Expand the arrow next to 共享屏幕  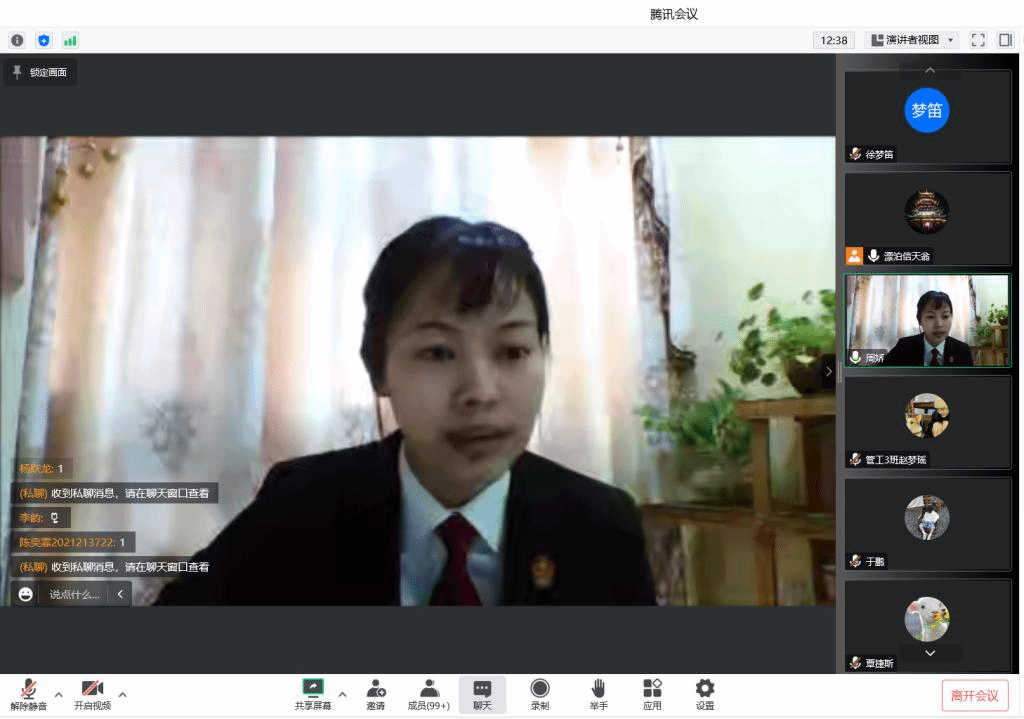click(x=342, y=694)
